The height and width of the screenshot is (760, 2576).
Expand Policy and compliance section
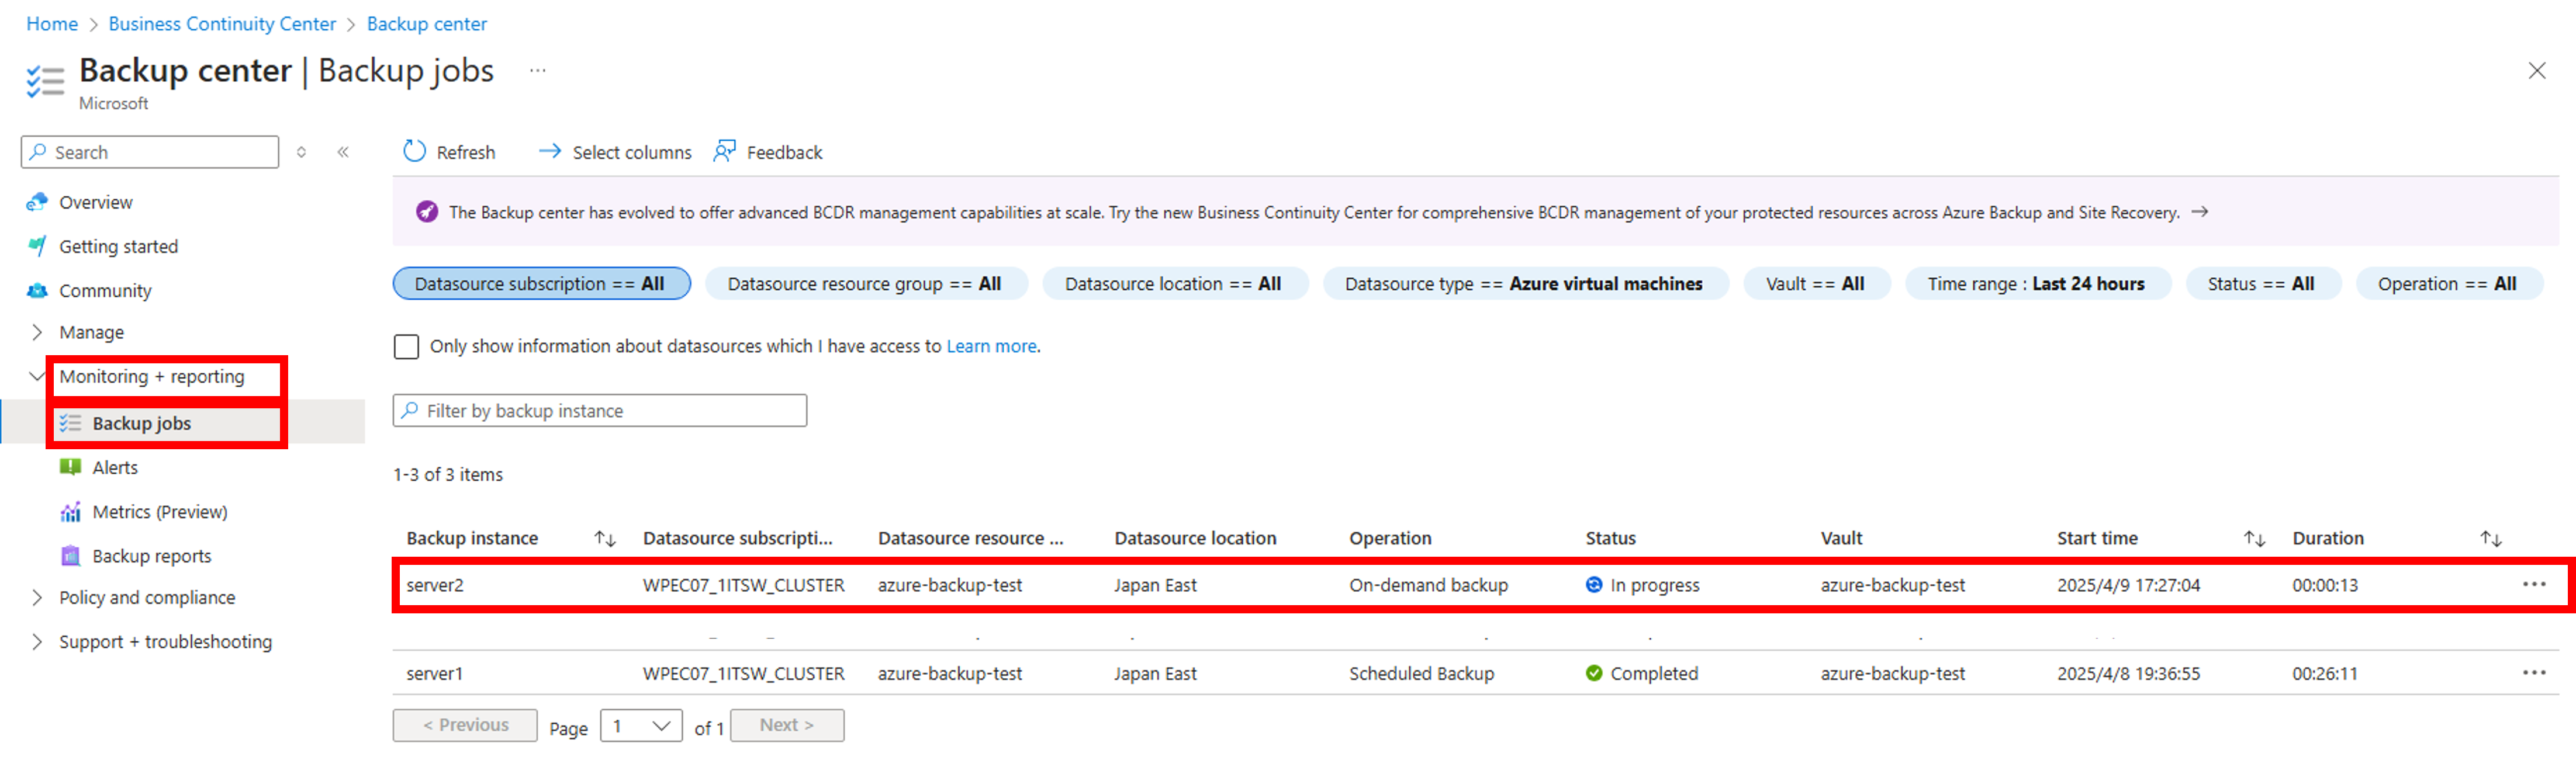pos(37,597)
